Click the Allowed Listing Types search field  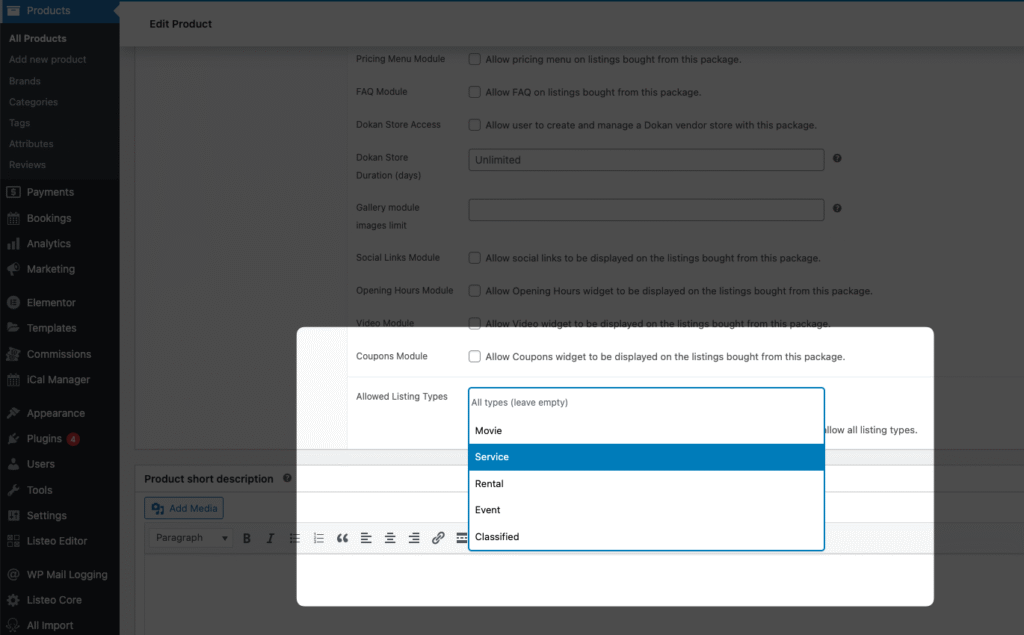[646, 402]
